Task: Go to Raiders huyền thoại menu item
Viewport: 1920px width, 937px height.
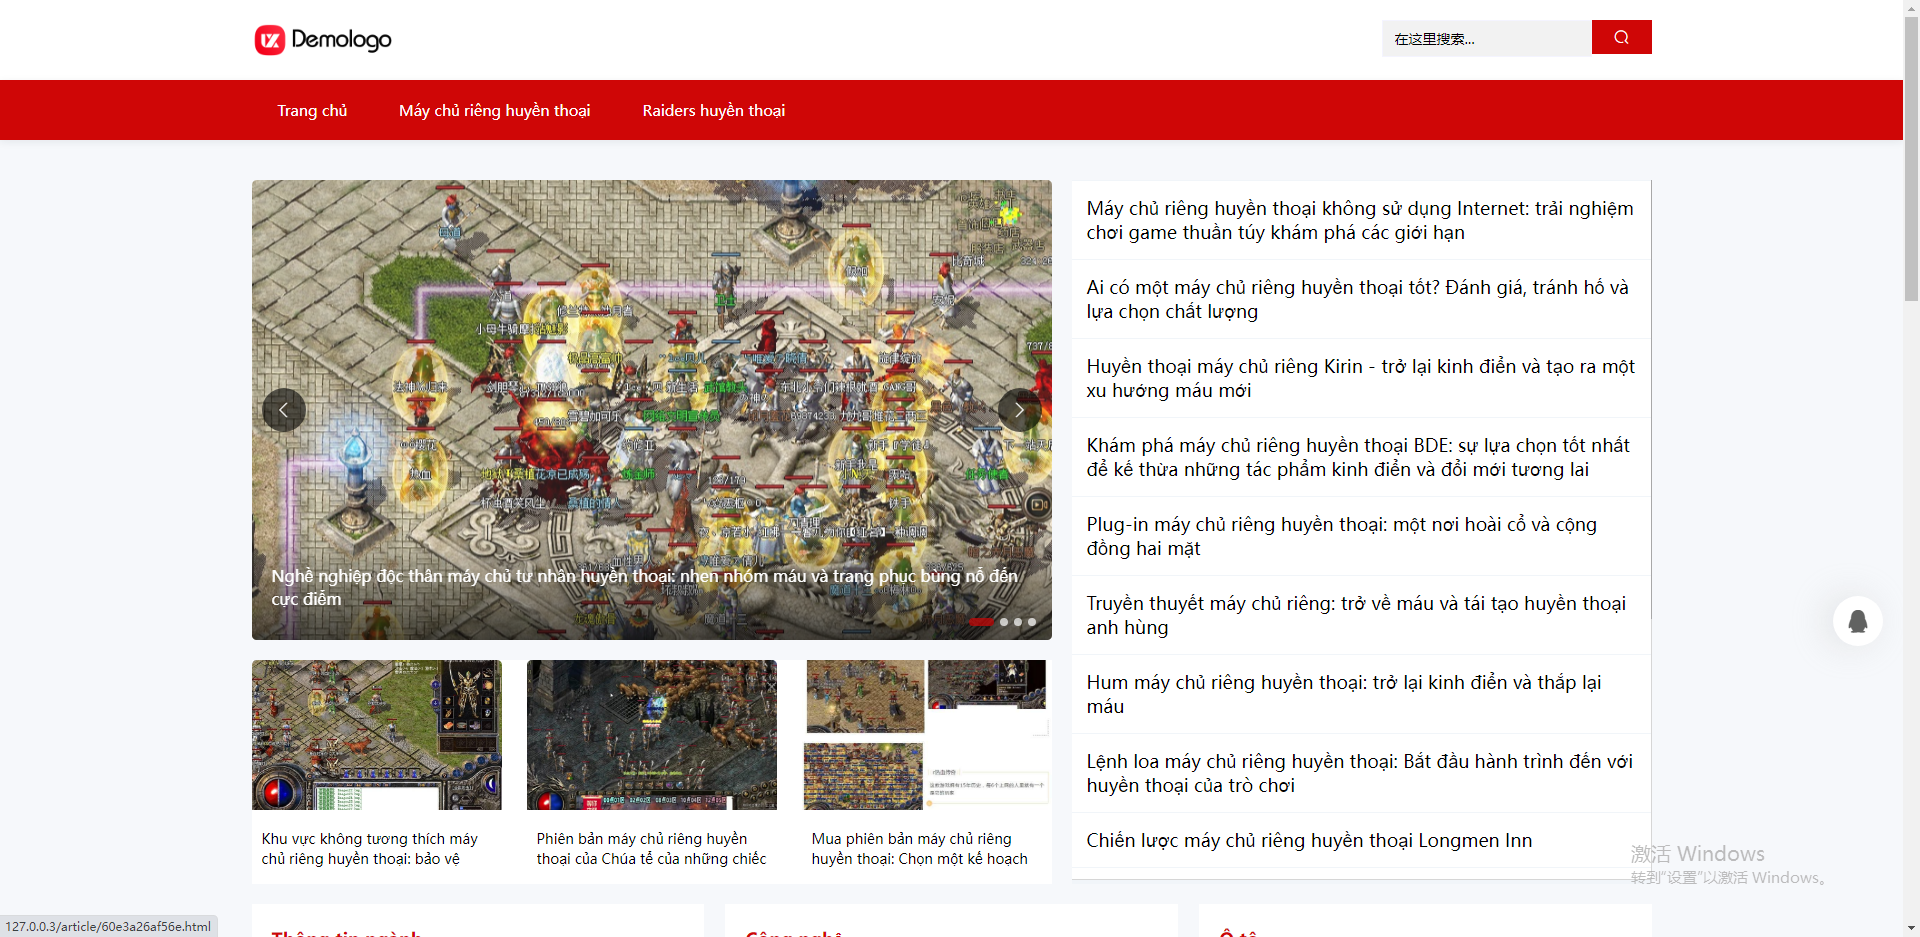Action: coord(713,111)
